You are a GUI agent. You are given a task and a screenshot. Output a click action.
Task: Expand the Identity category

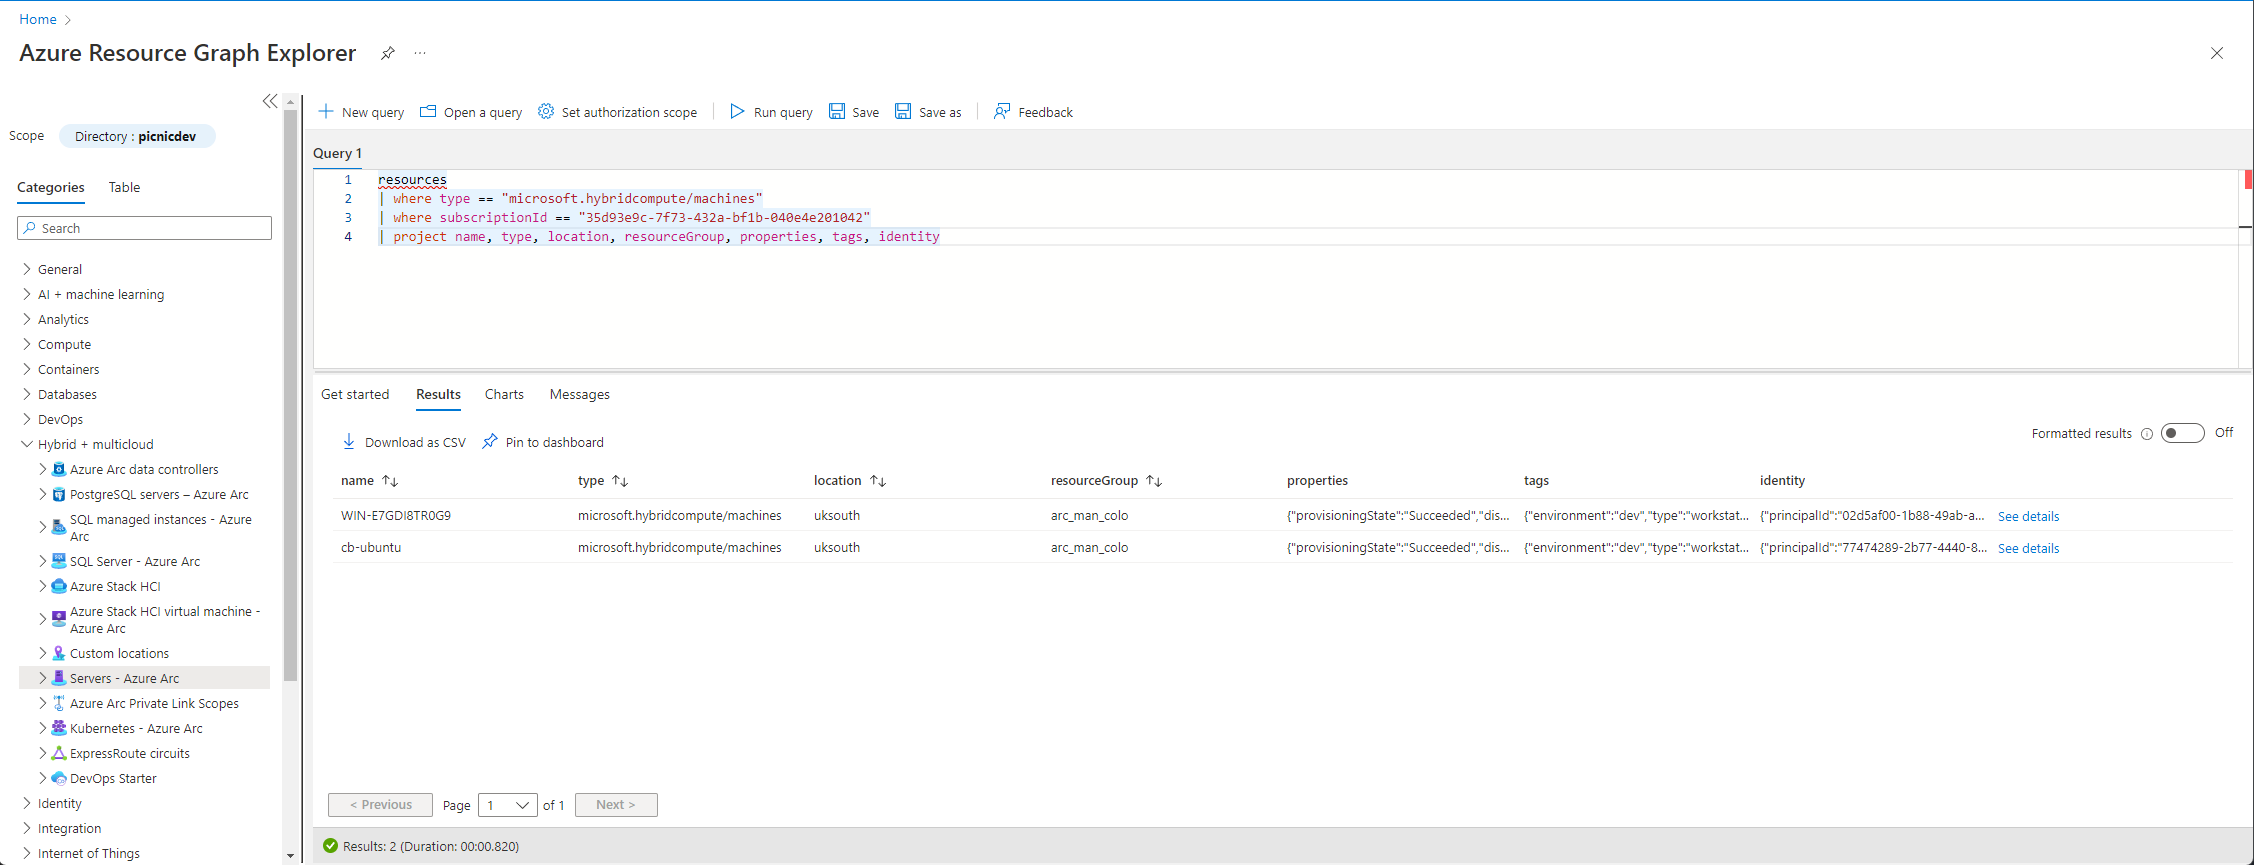[x=27, y=803]
